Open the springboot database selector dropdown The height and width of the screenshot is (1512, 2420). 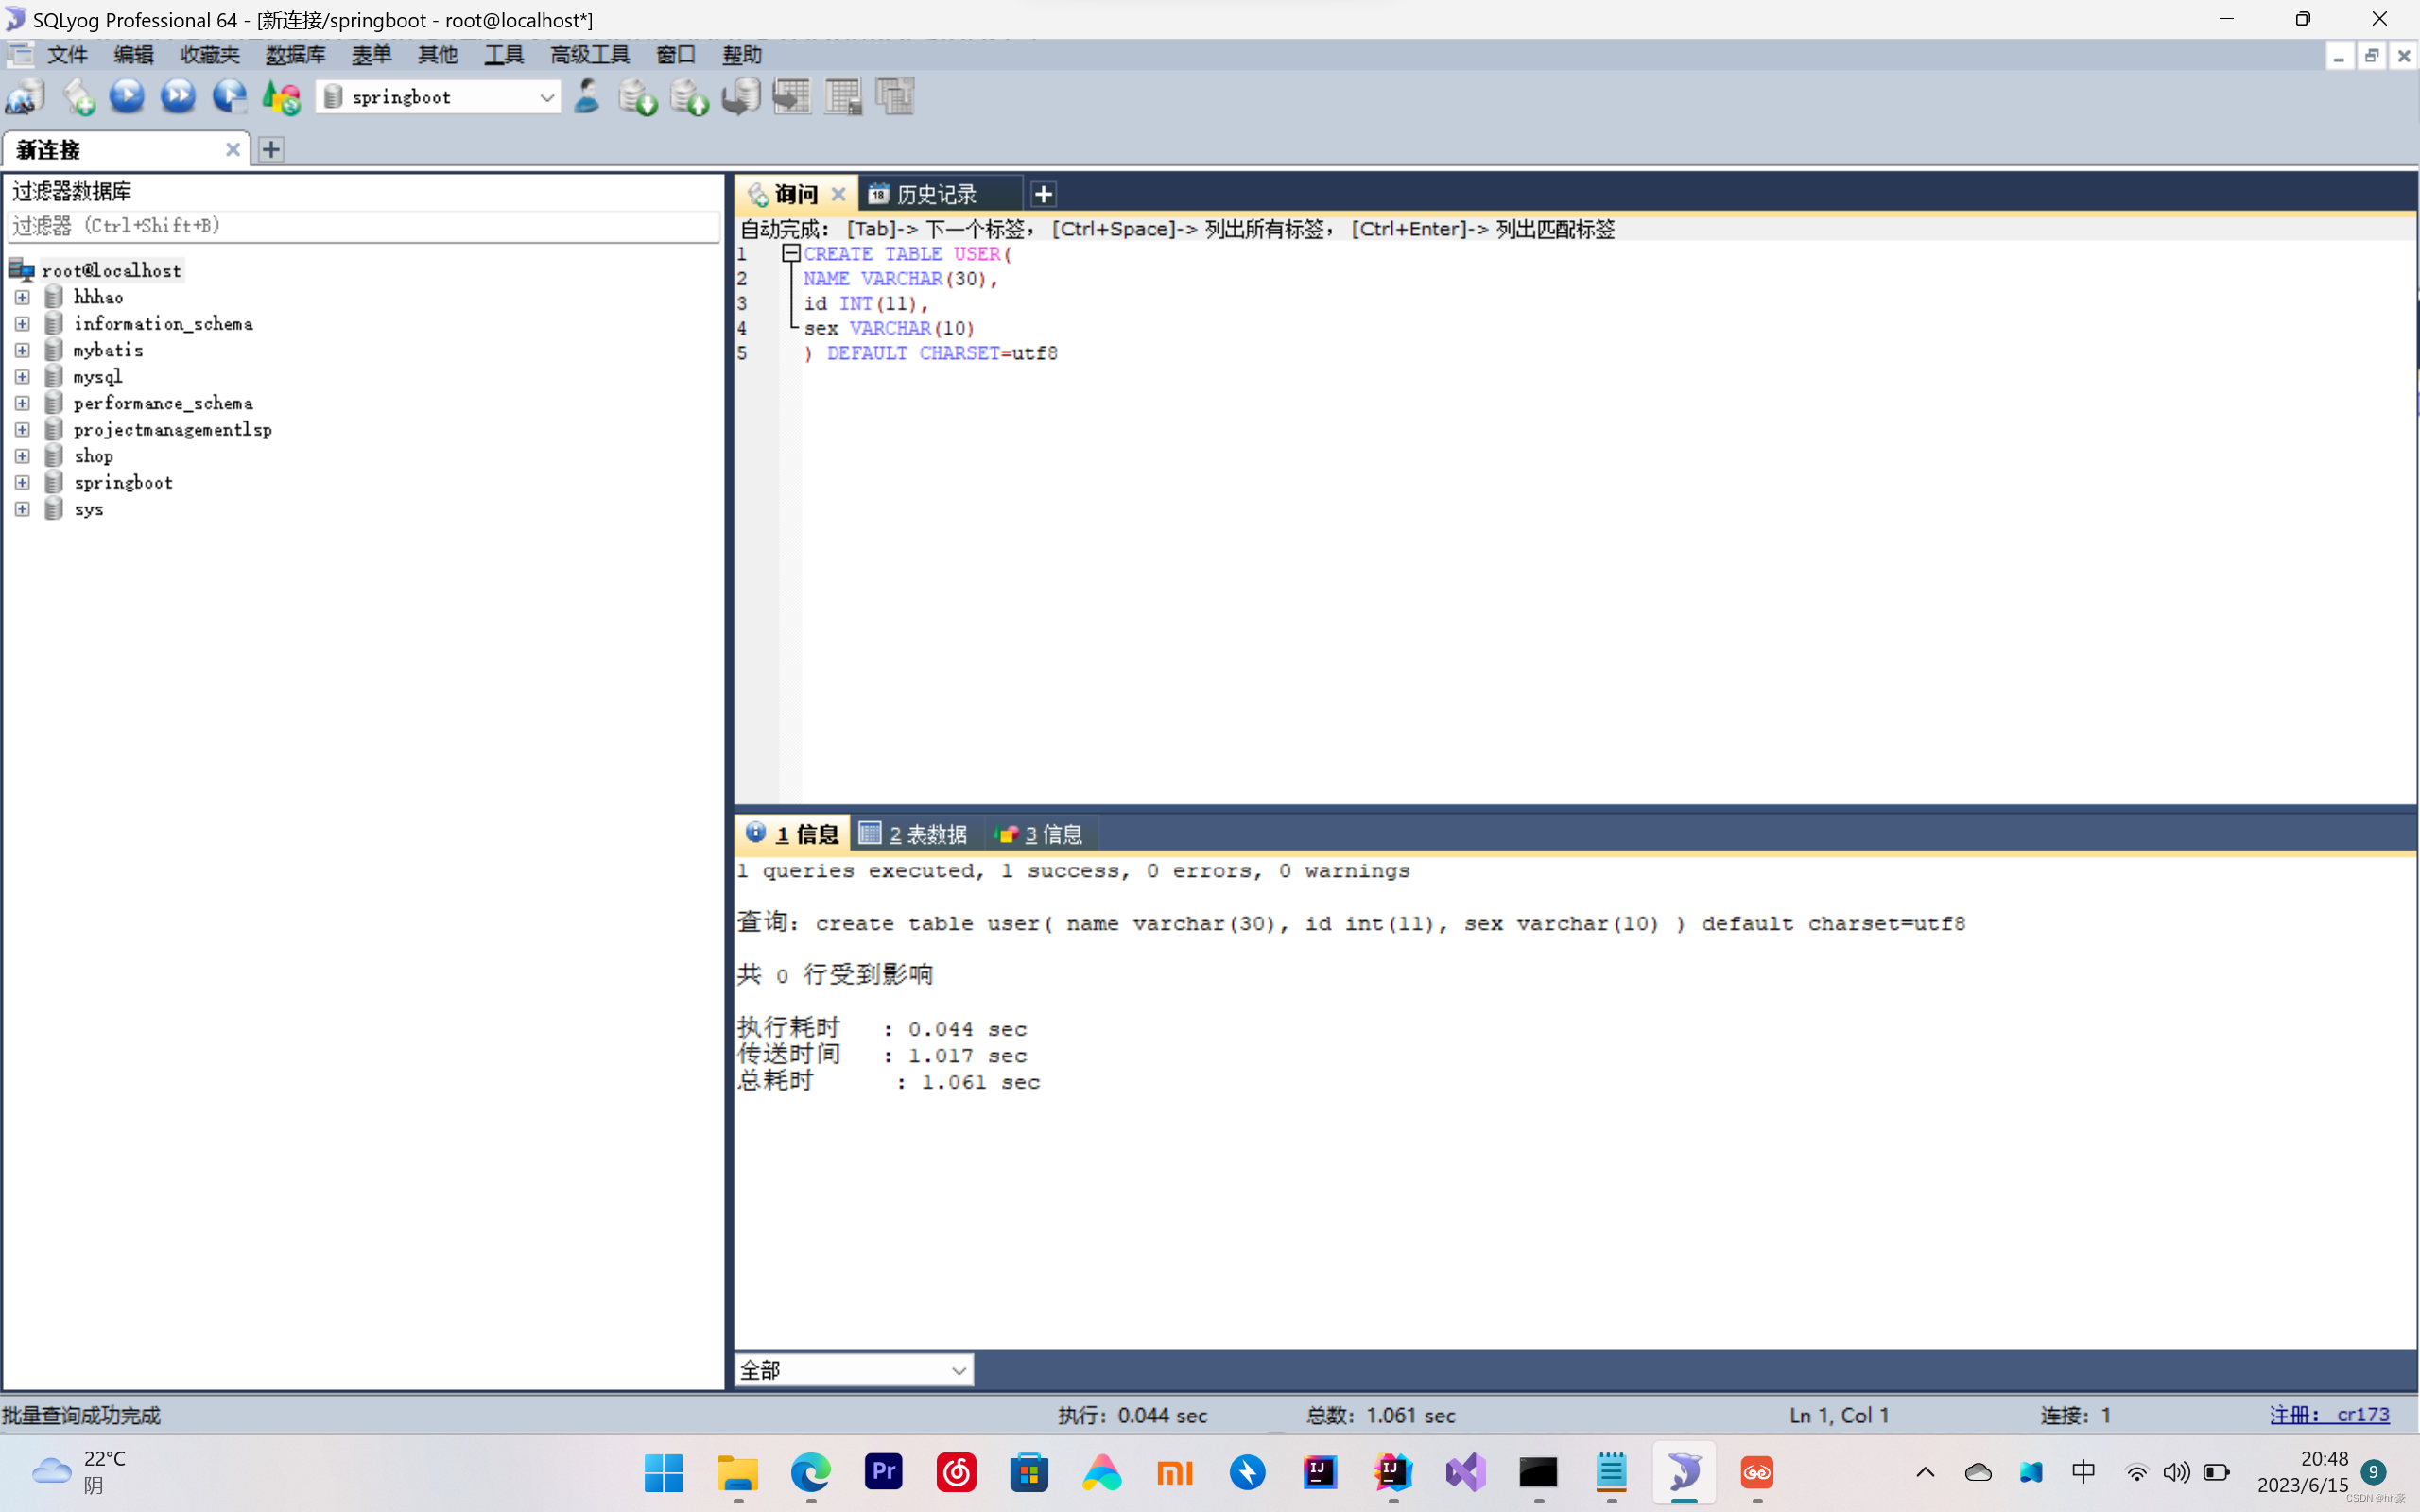546,97
